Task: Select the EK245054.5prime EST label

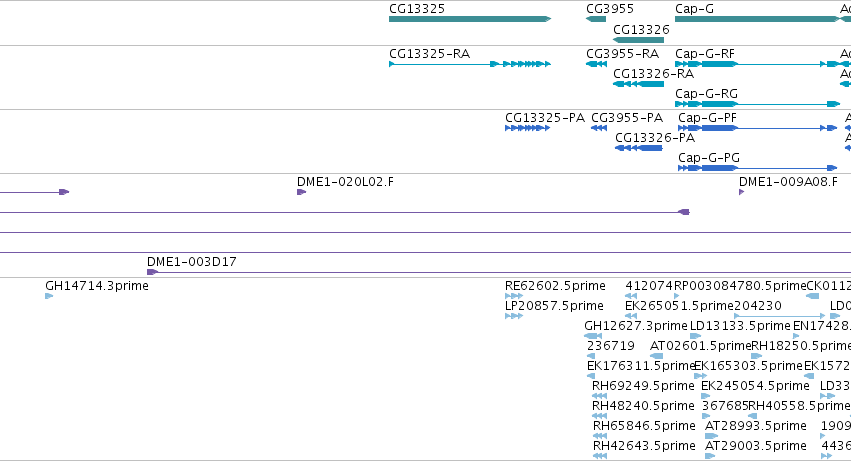Action: (x=755, y=386)
